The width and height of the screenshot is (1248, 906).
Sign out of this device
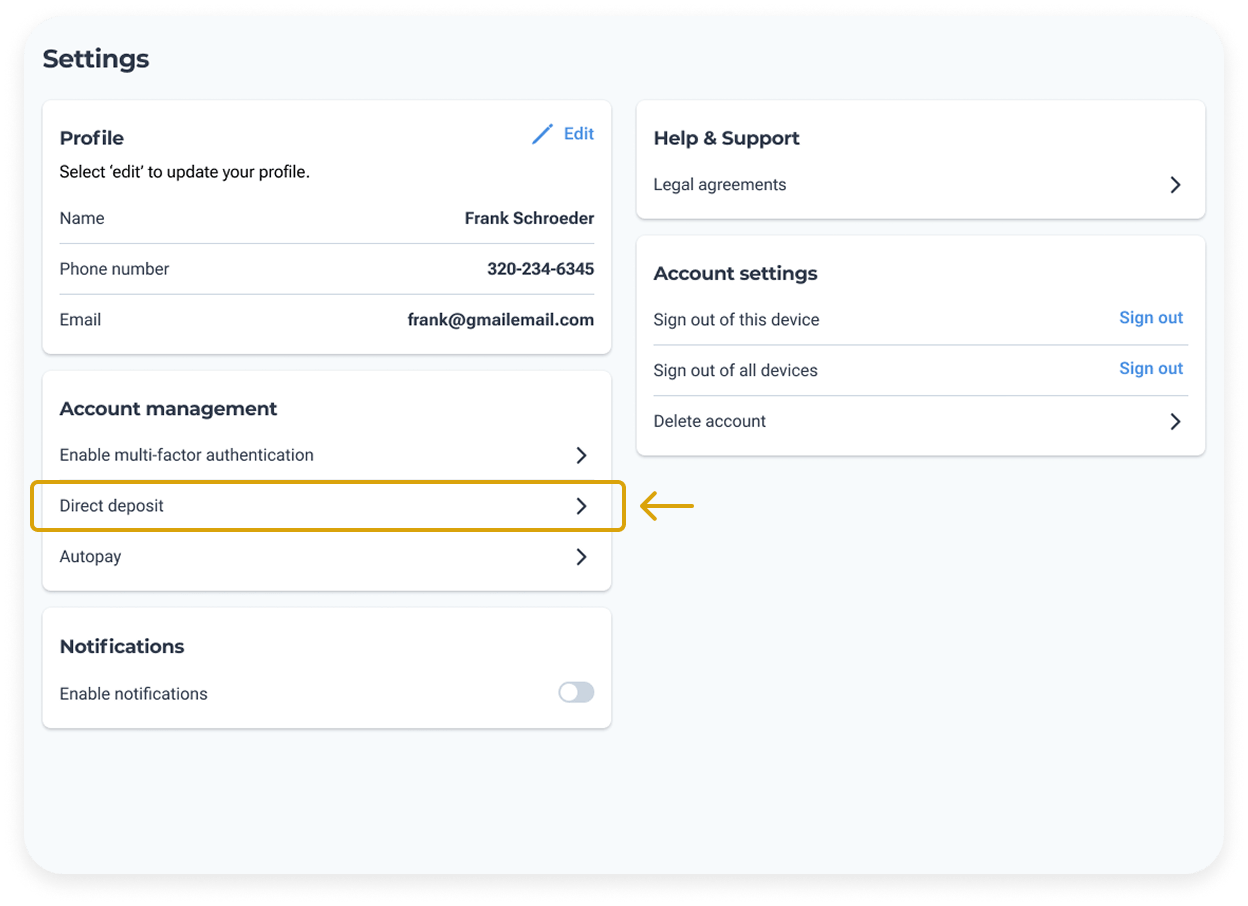1150,318
